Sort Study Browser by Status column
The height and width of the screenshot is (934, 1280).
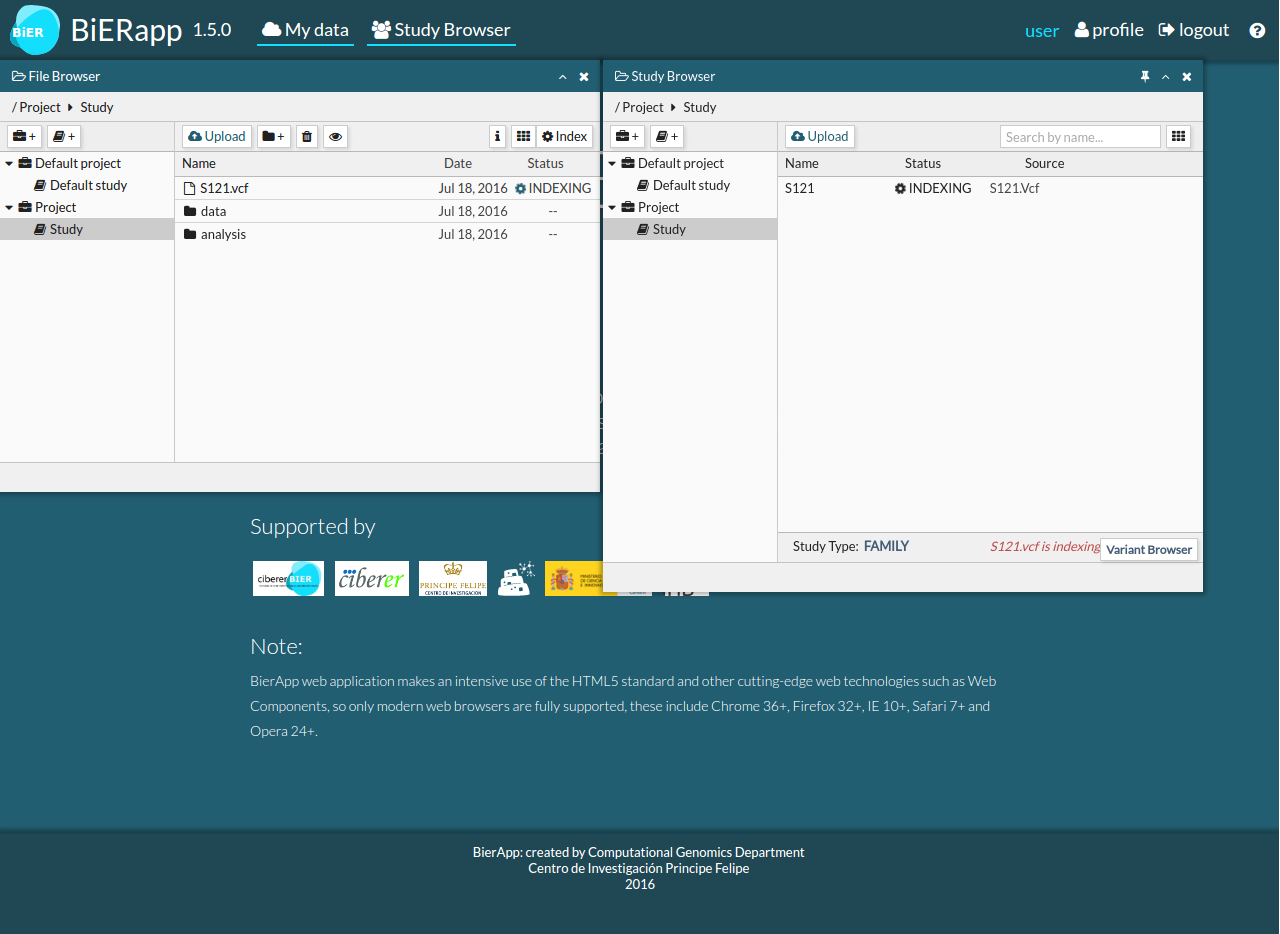coord(923,163)
